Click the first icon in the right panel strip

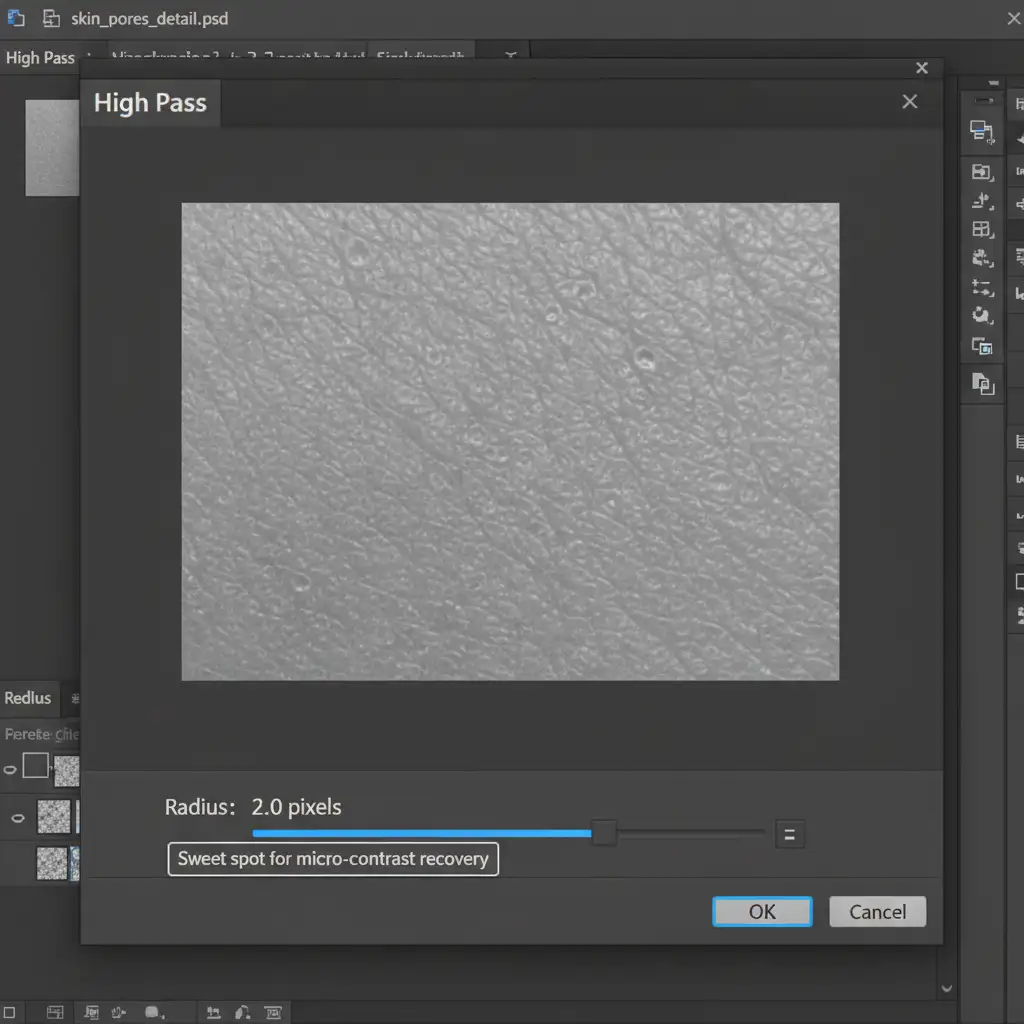(982, 131)
